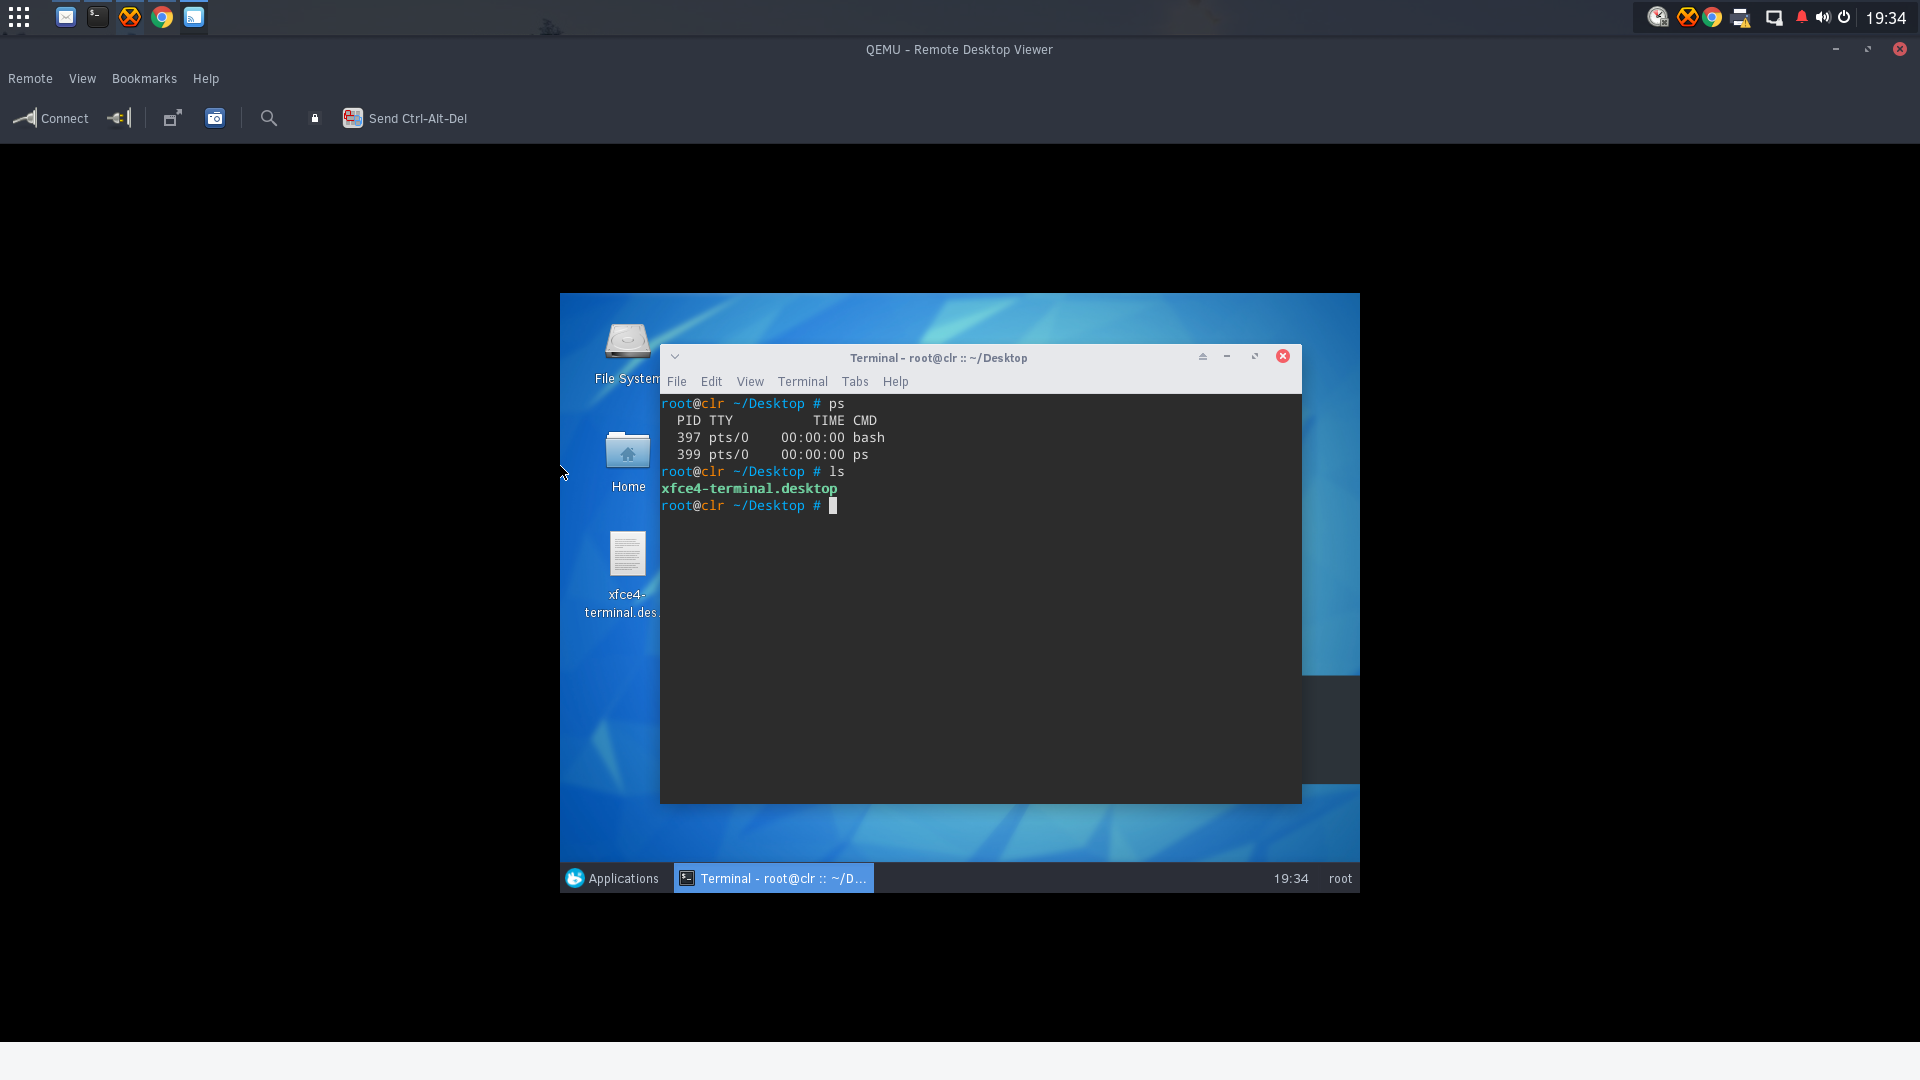Viewport: 1920px width, 1080px height.
Task: Click the terminal prompt cursor line
Action: (749, 506)
